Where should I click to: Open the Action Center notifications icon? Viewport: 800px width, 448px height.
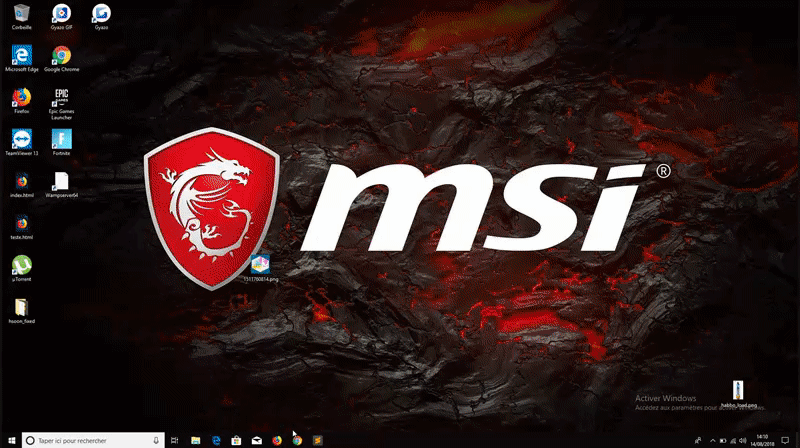(785, 440)
